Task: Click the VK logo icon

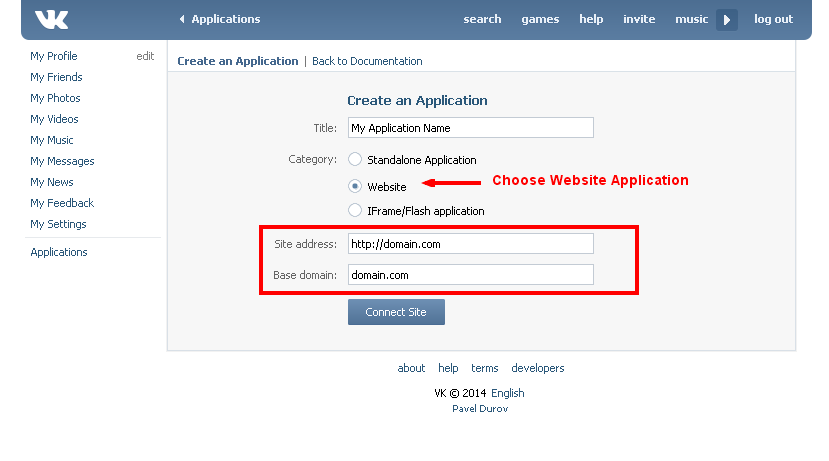Action: (51, 19)
